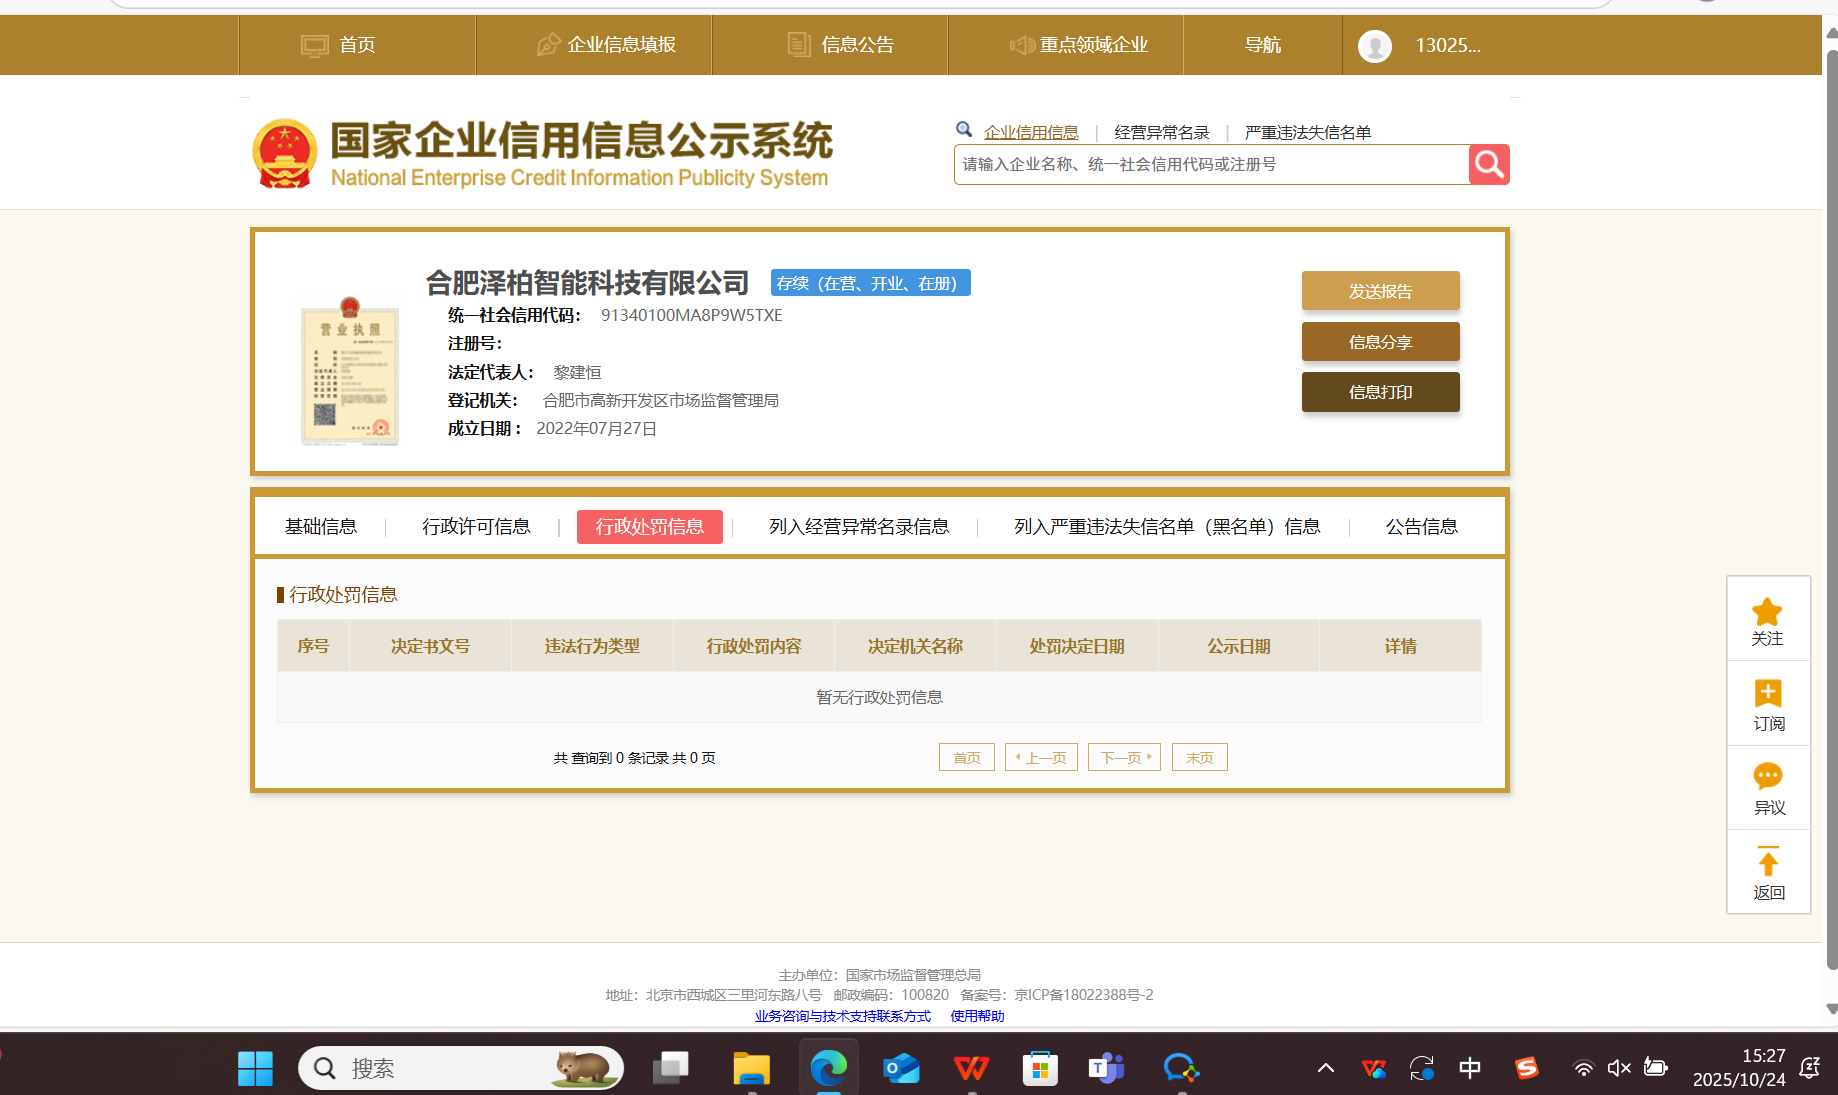Open WPS Office from the taskbar
The width and height of the screenshot is (1838, 1095).
click(x=970, y=1068)
